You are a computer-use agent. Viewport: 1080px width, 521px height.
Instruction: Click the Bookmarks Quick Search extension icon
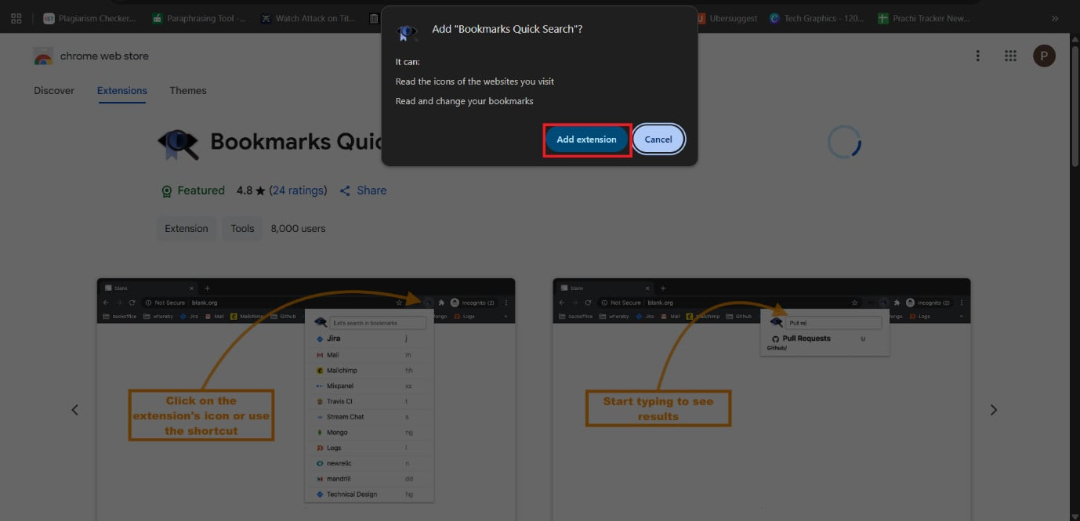tap(178, 143)
